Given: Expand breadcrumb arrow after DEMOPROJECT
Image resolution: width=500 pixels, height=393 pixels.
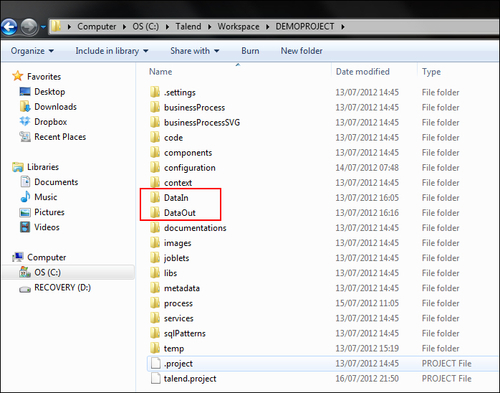Looking at the screenshot, I should point(342,27).
